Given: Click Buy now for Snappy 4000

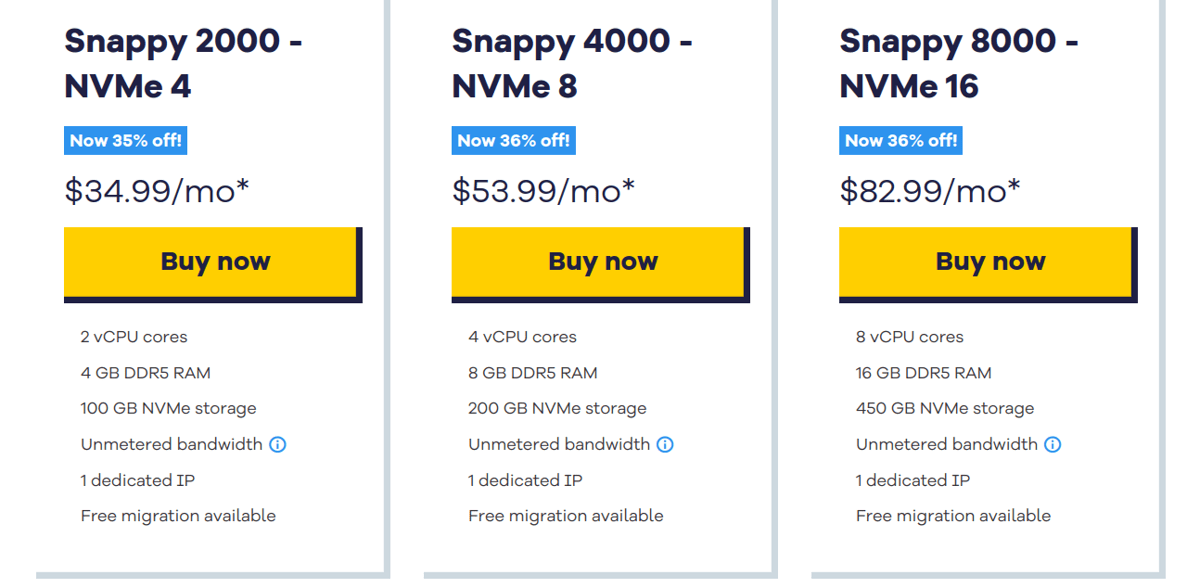Looking at the screenshot, I should pos(601,261).
